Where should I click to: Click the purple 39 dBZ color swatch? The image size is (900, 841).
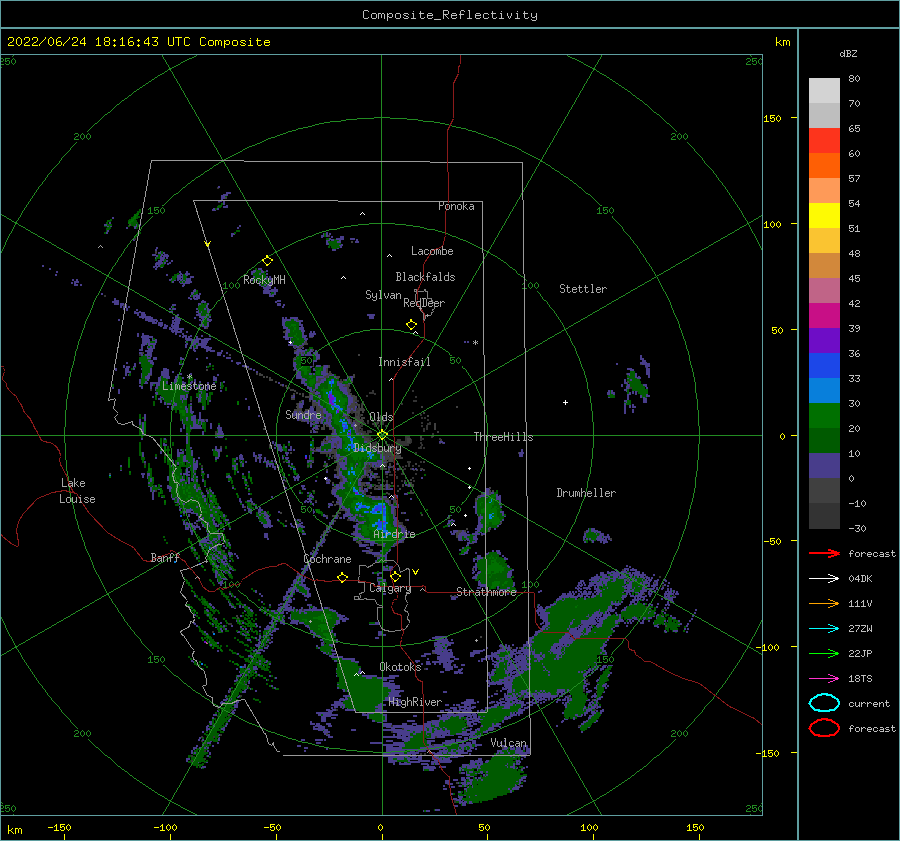click(824, 341)
